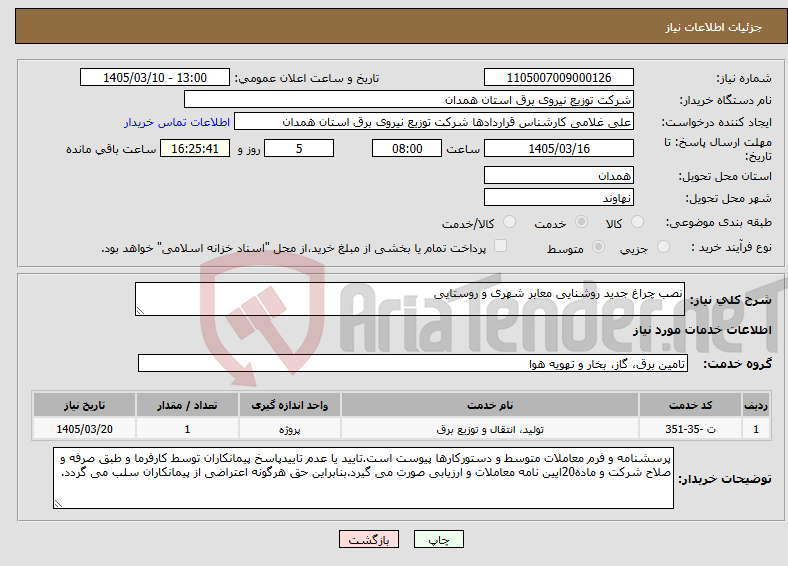Click the ردیف column header
Image resolution: width=788 pixels, height=566 pixels.
tap(756, 405)
